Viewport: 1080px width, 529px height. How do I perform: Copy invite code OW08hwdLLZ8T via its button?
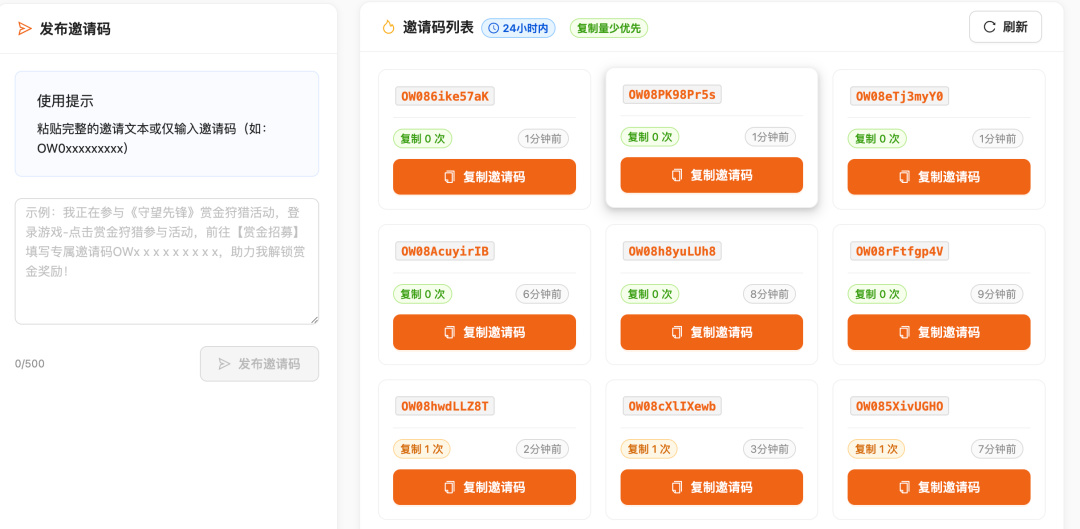pos(484,487)
